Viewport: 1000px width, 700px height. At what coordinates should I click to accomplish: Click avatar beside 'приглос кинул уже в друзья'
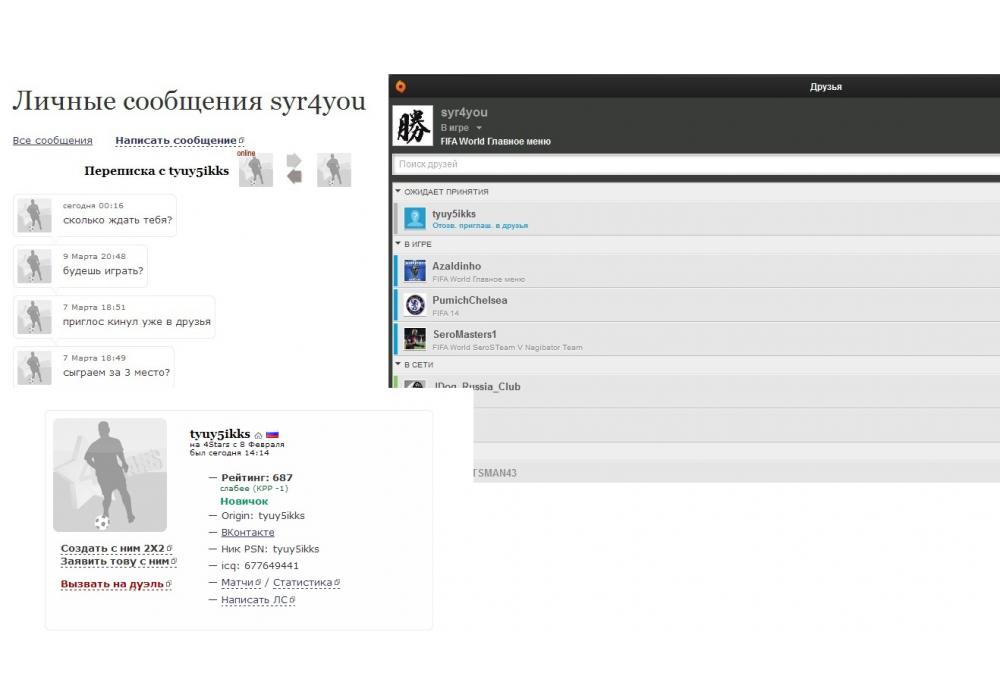click(34, 317)
